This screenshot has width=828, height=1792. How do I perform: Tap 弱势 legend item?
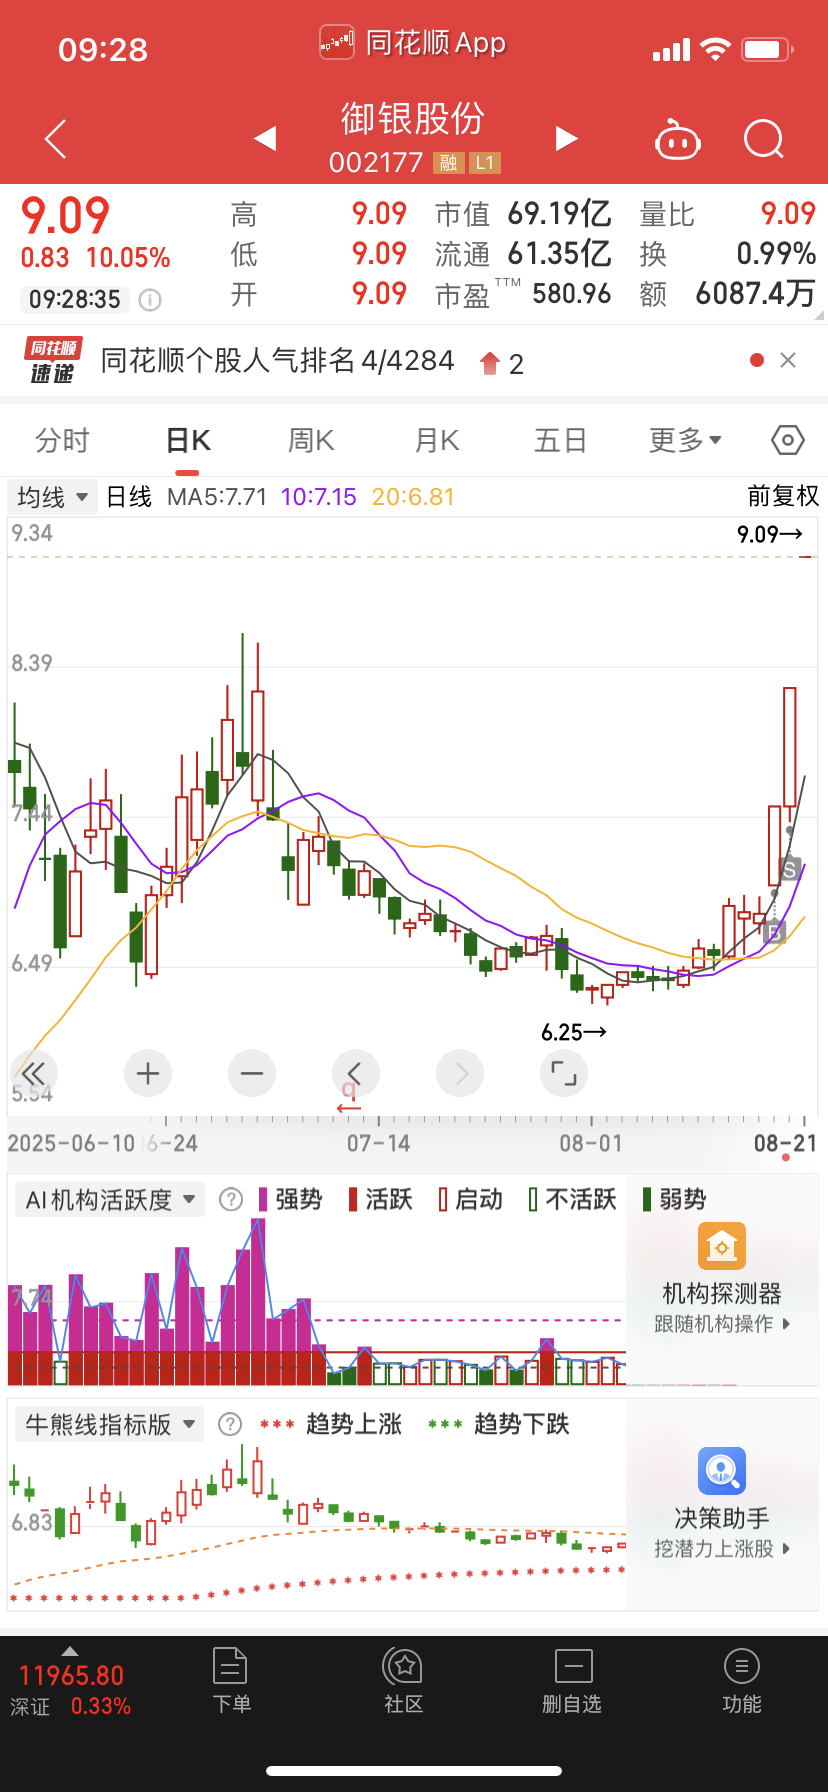(x=675, y=1199)
